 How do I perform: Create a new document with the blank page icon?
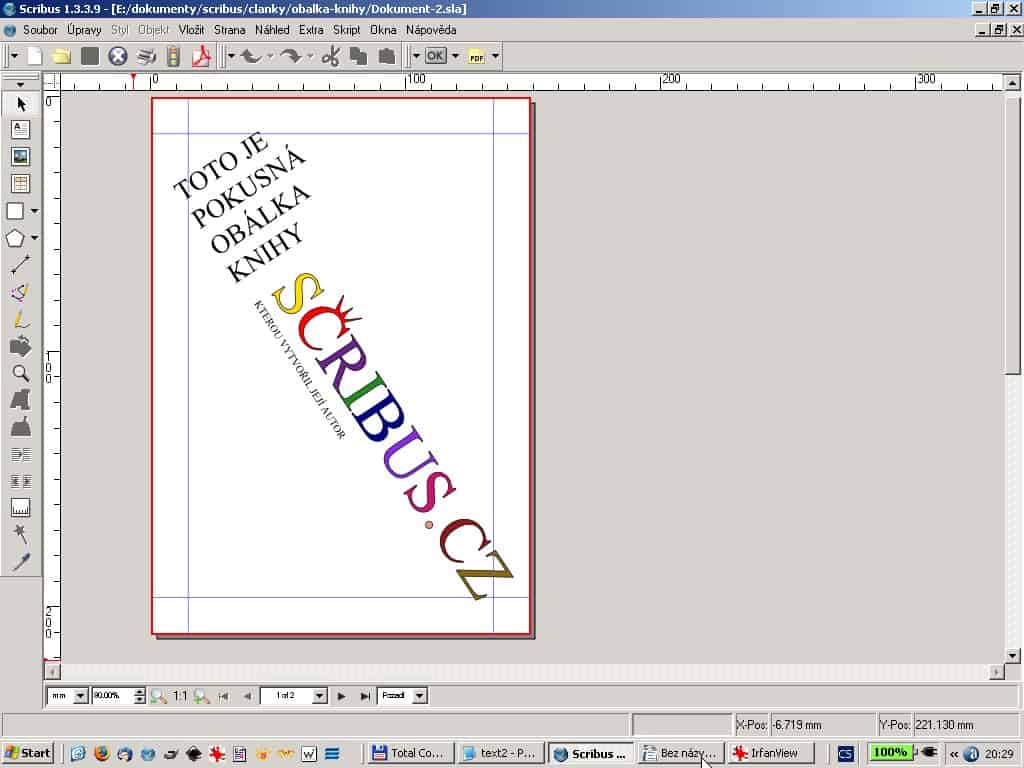(34, 57)
